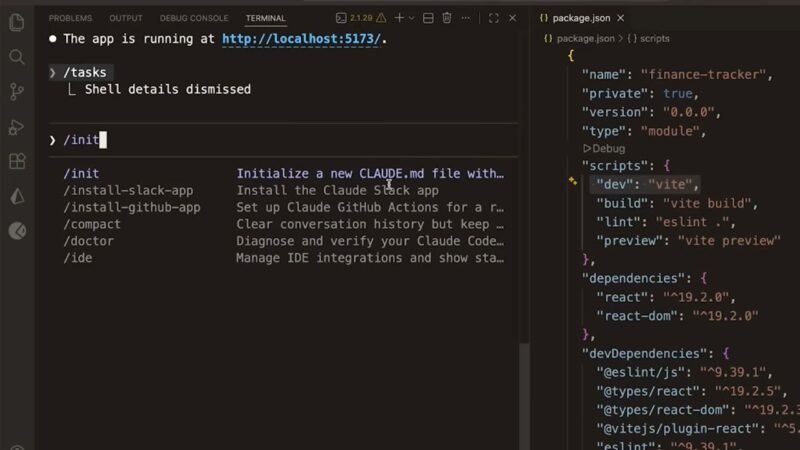Click the "react-dom" dependency line
Screen dimensions: 800x450
click(677, 316)
